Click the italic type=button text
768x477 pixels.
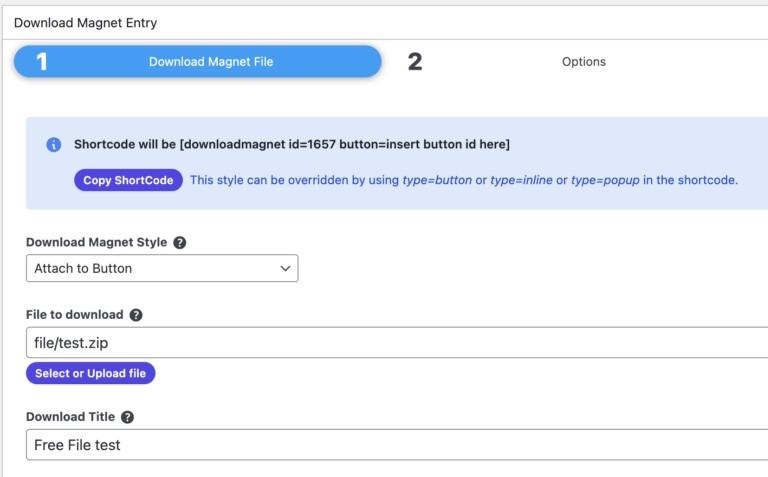pyautogui.click(x=437, y=181)
